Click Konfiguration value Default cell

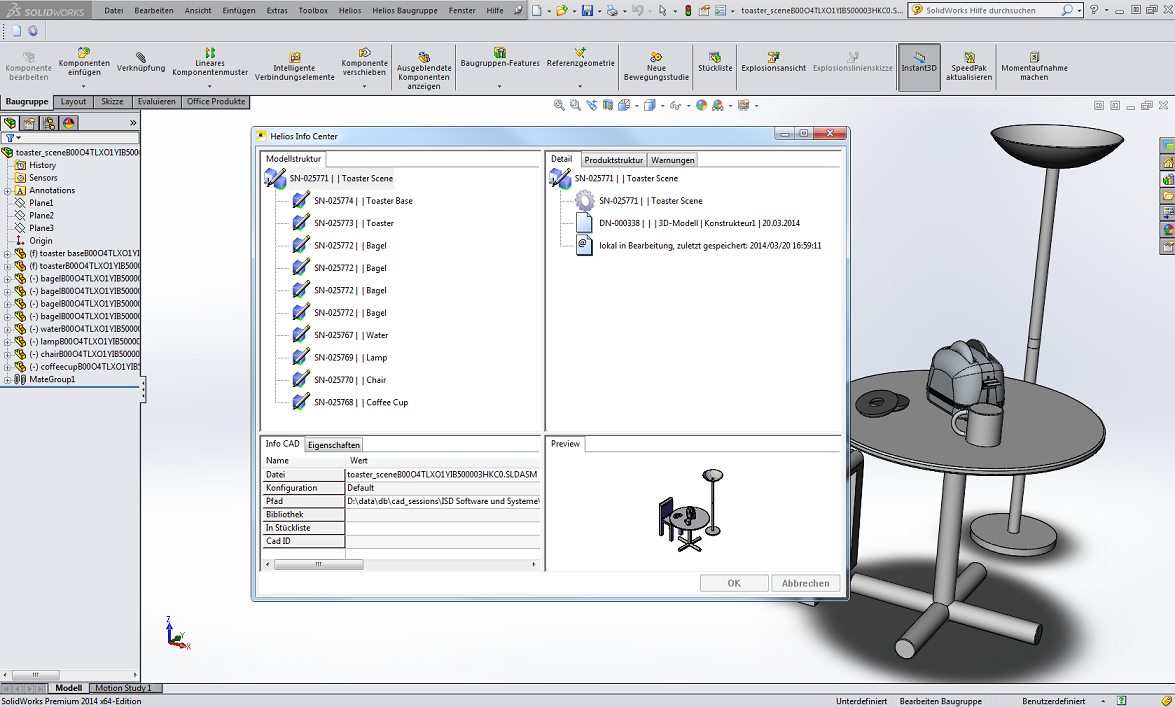coord(442,488)
